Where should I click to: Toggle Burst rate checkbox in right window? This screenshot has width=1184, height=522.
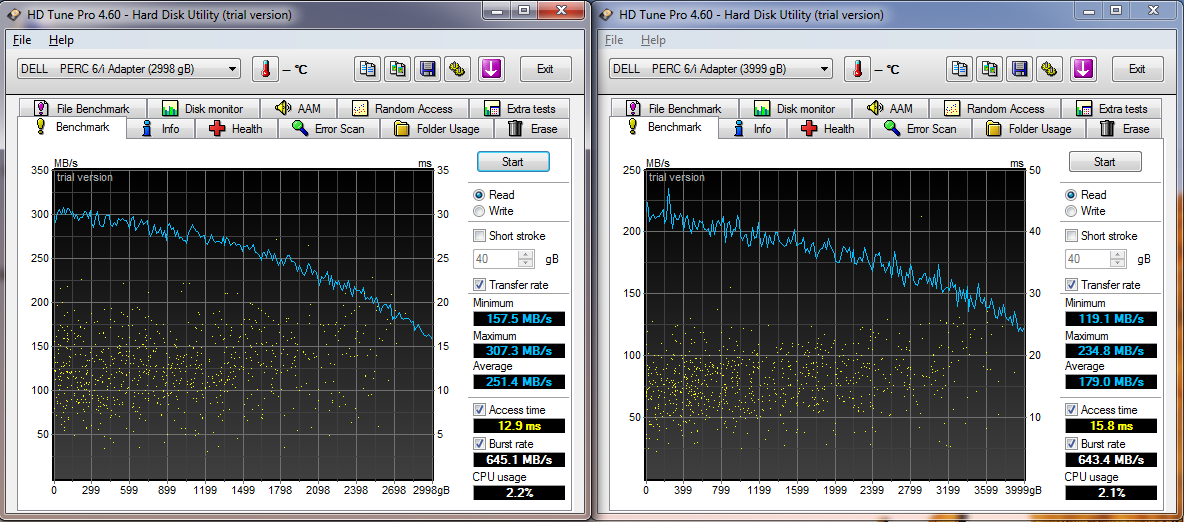1071,443
